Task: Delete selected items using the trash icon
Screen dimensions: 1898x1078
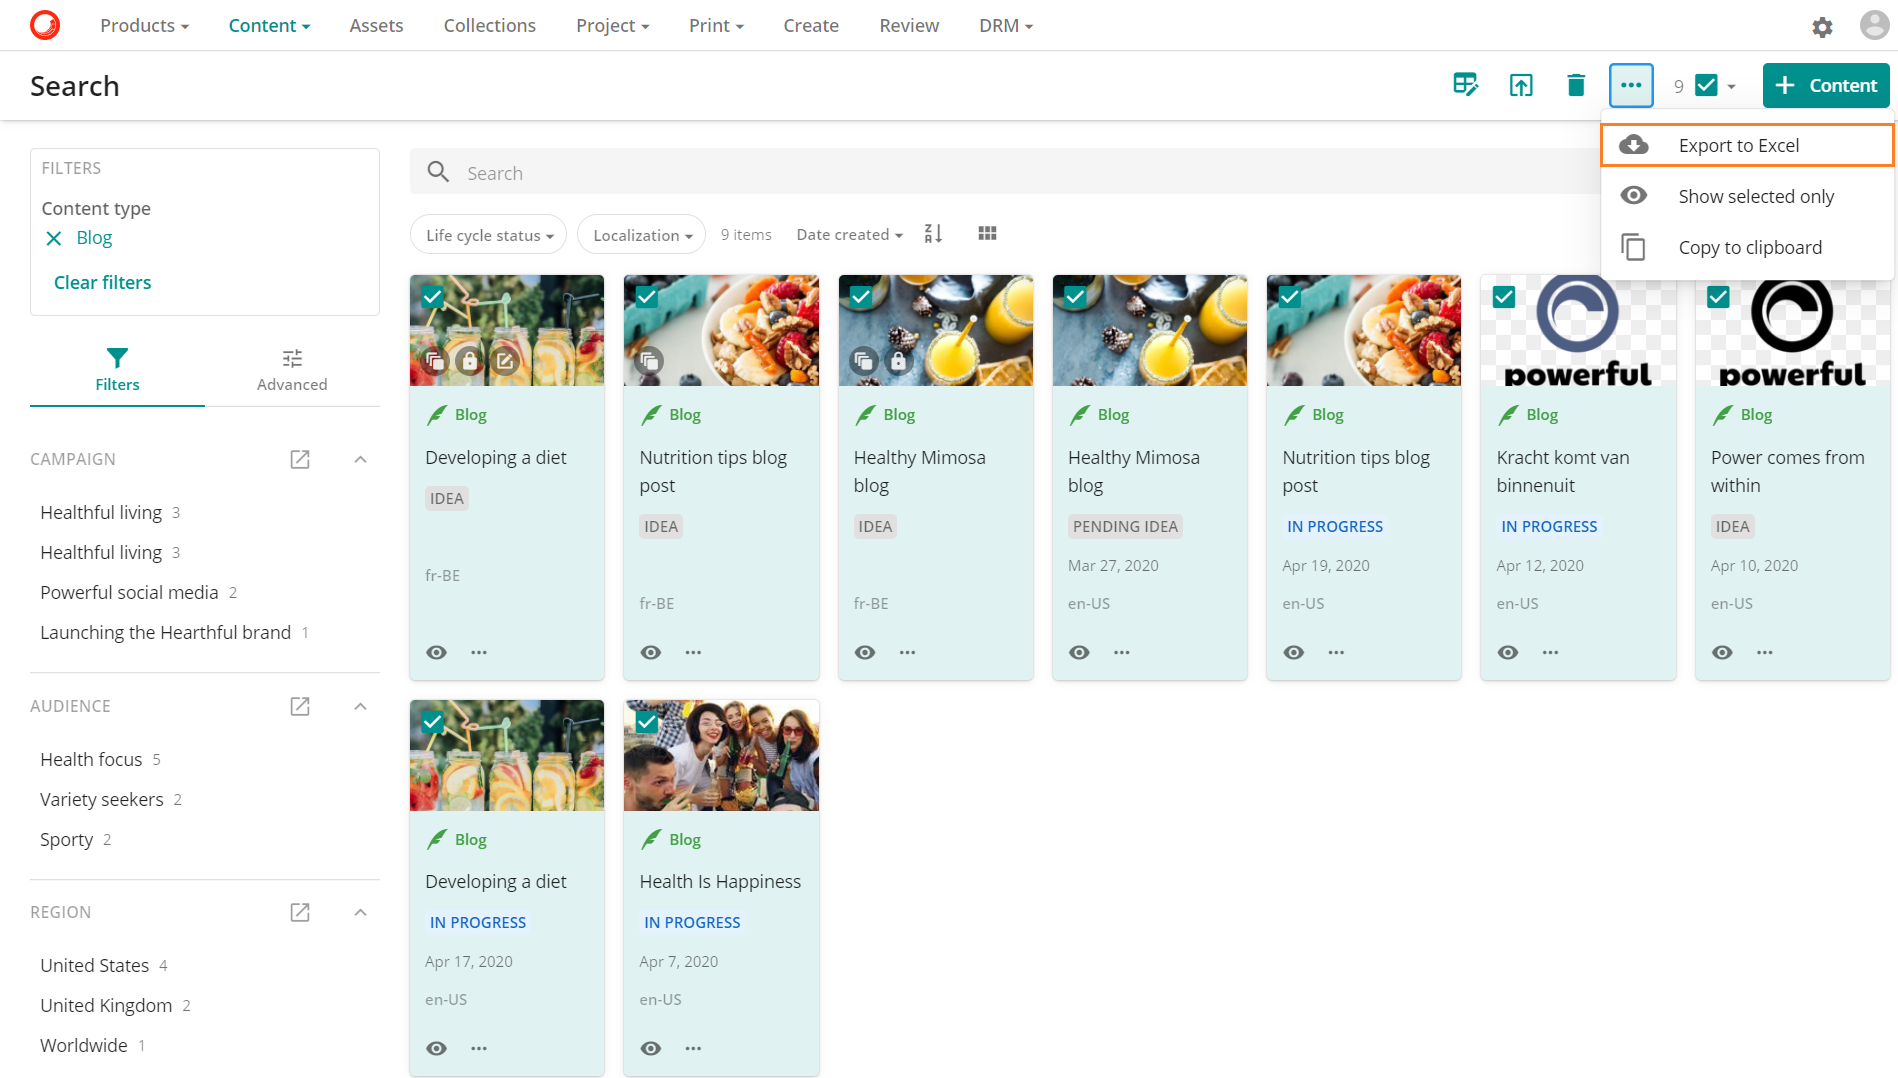Action: (1575, 85)
